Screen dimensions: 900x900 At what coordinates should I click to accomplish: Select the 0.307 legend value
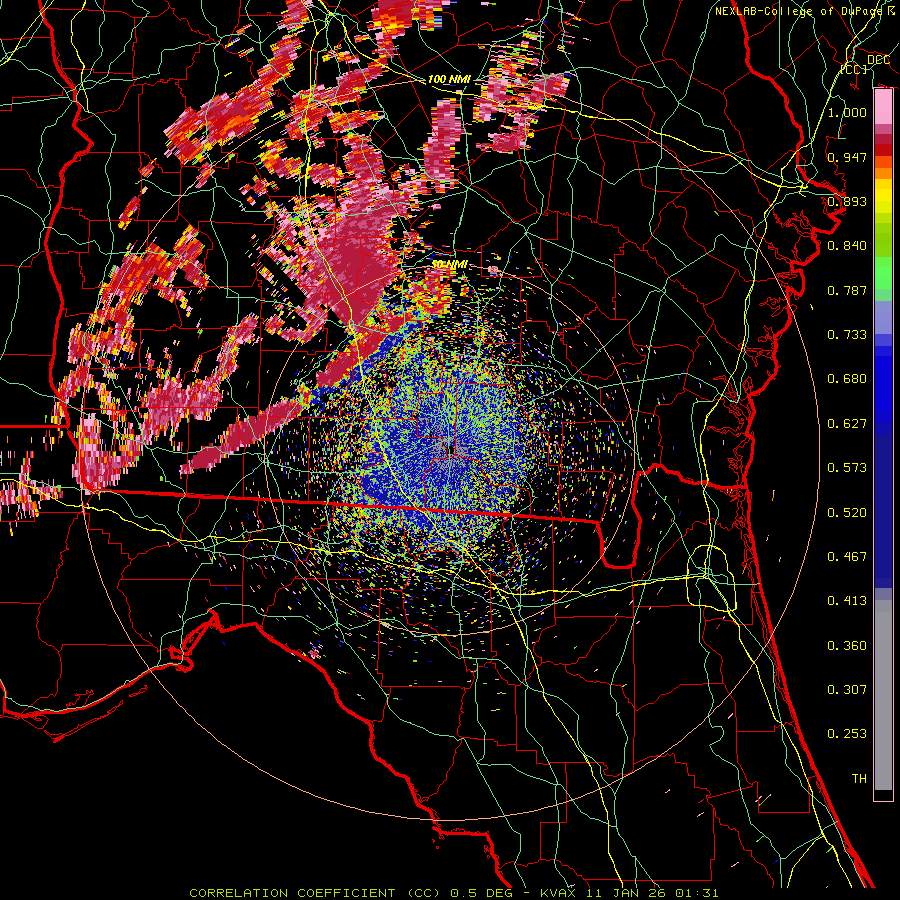847,690
